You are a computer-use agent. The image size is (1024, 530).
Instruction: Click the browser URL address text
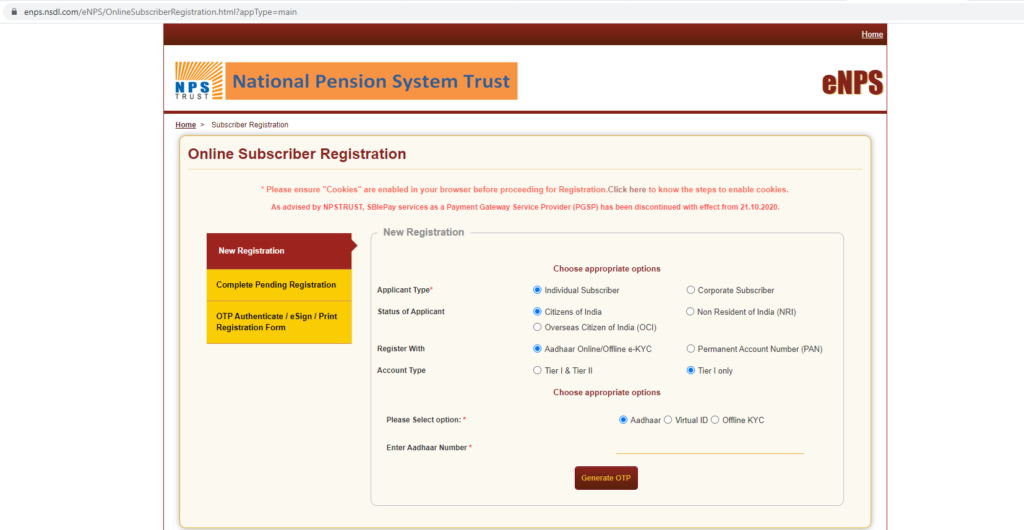pyautogui.click(x=160, y=12)
